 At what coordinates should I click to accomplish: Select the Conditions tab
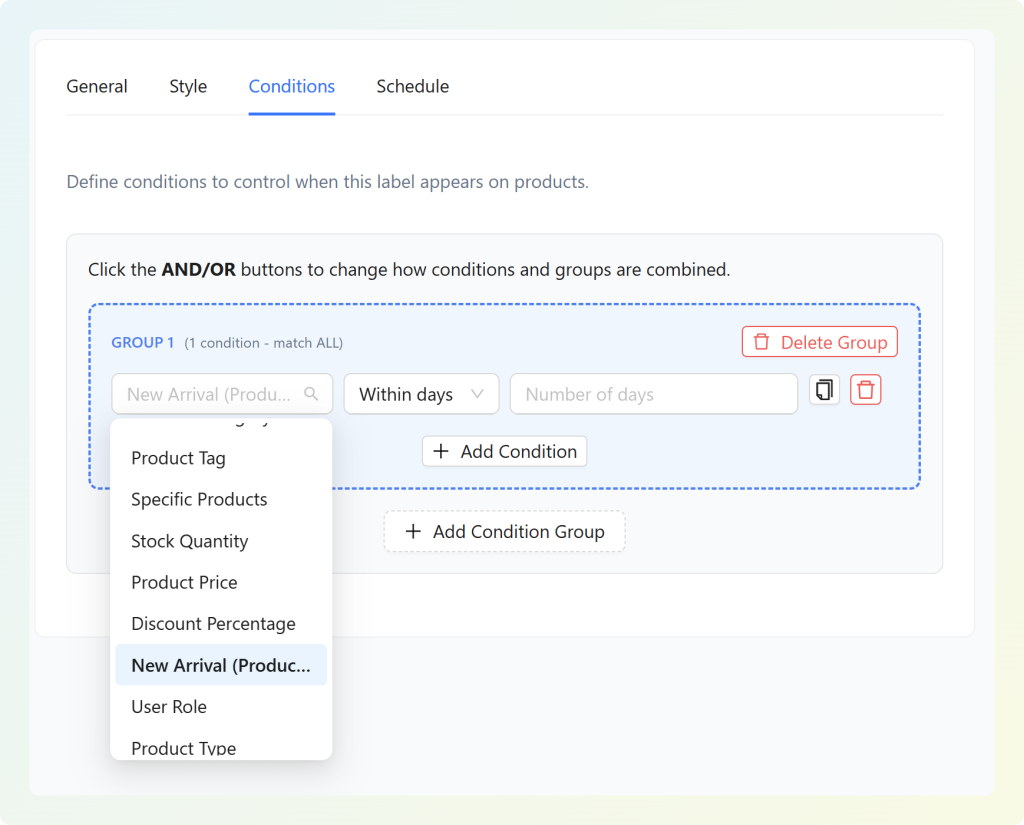click(x=291, y=86)
